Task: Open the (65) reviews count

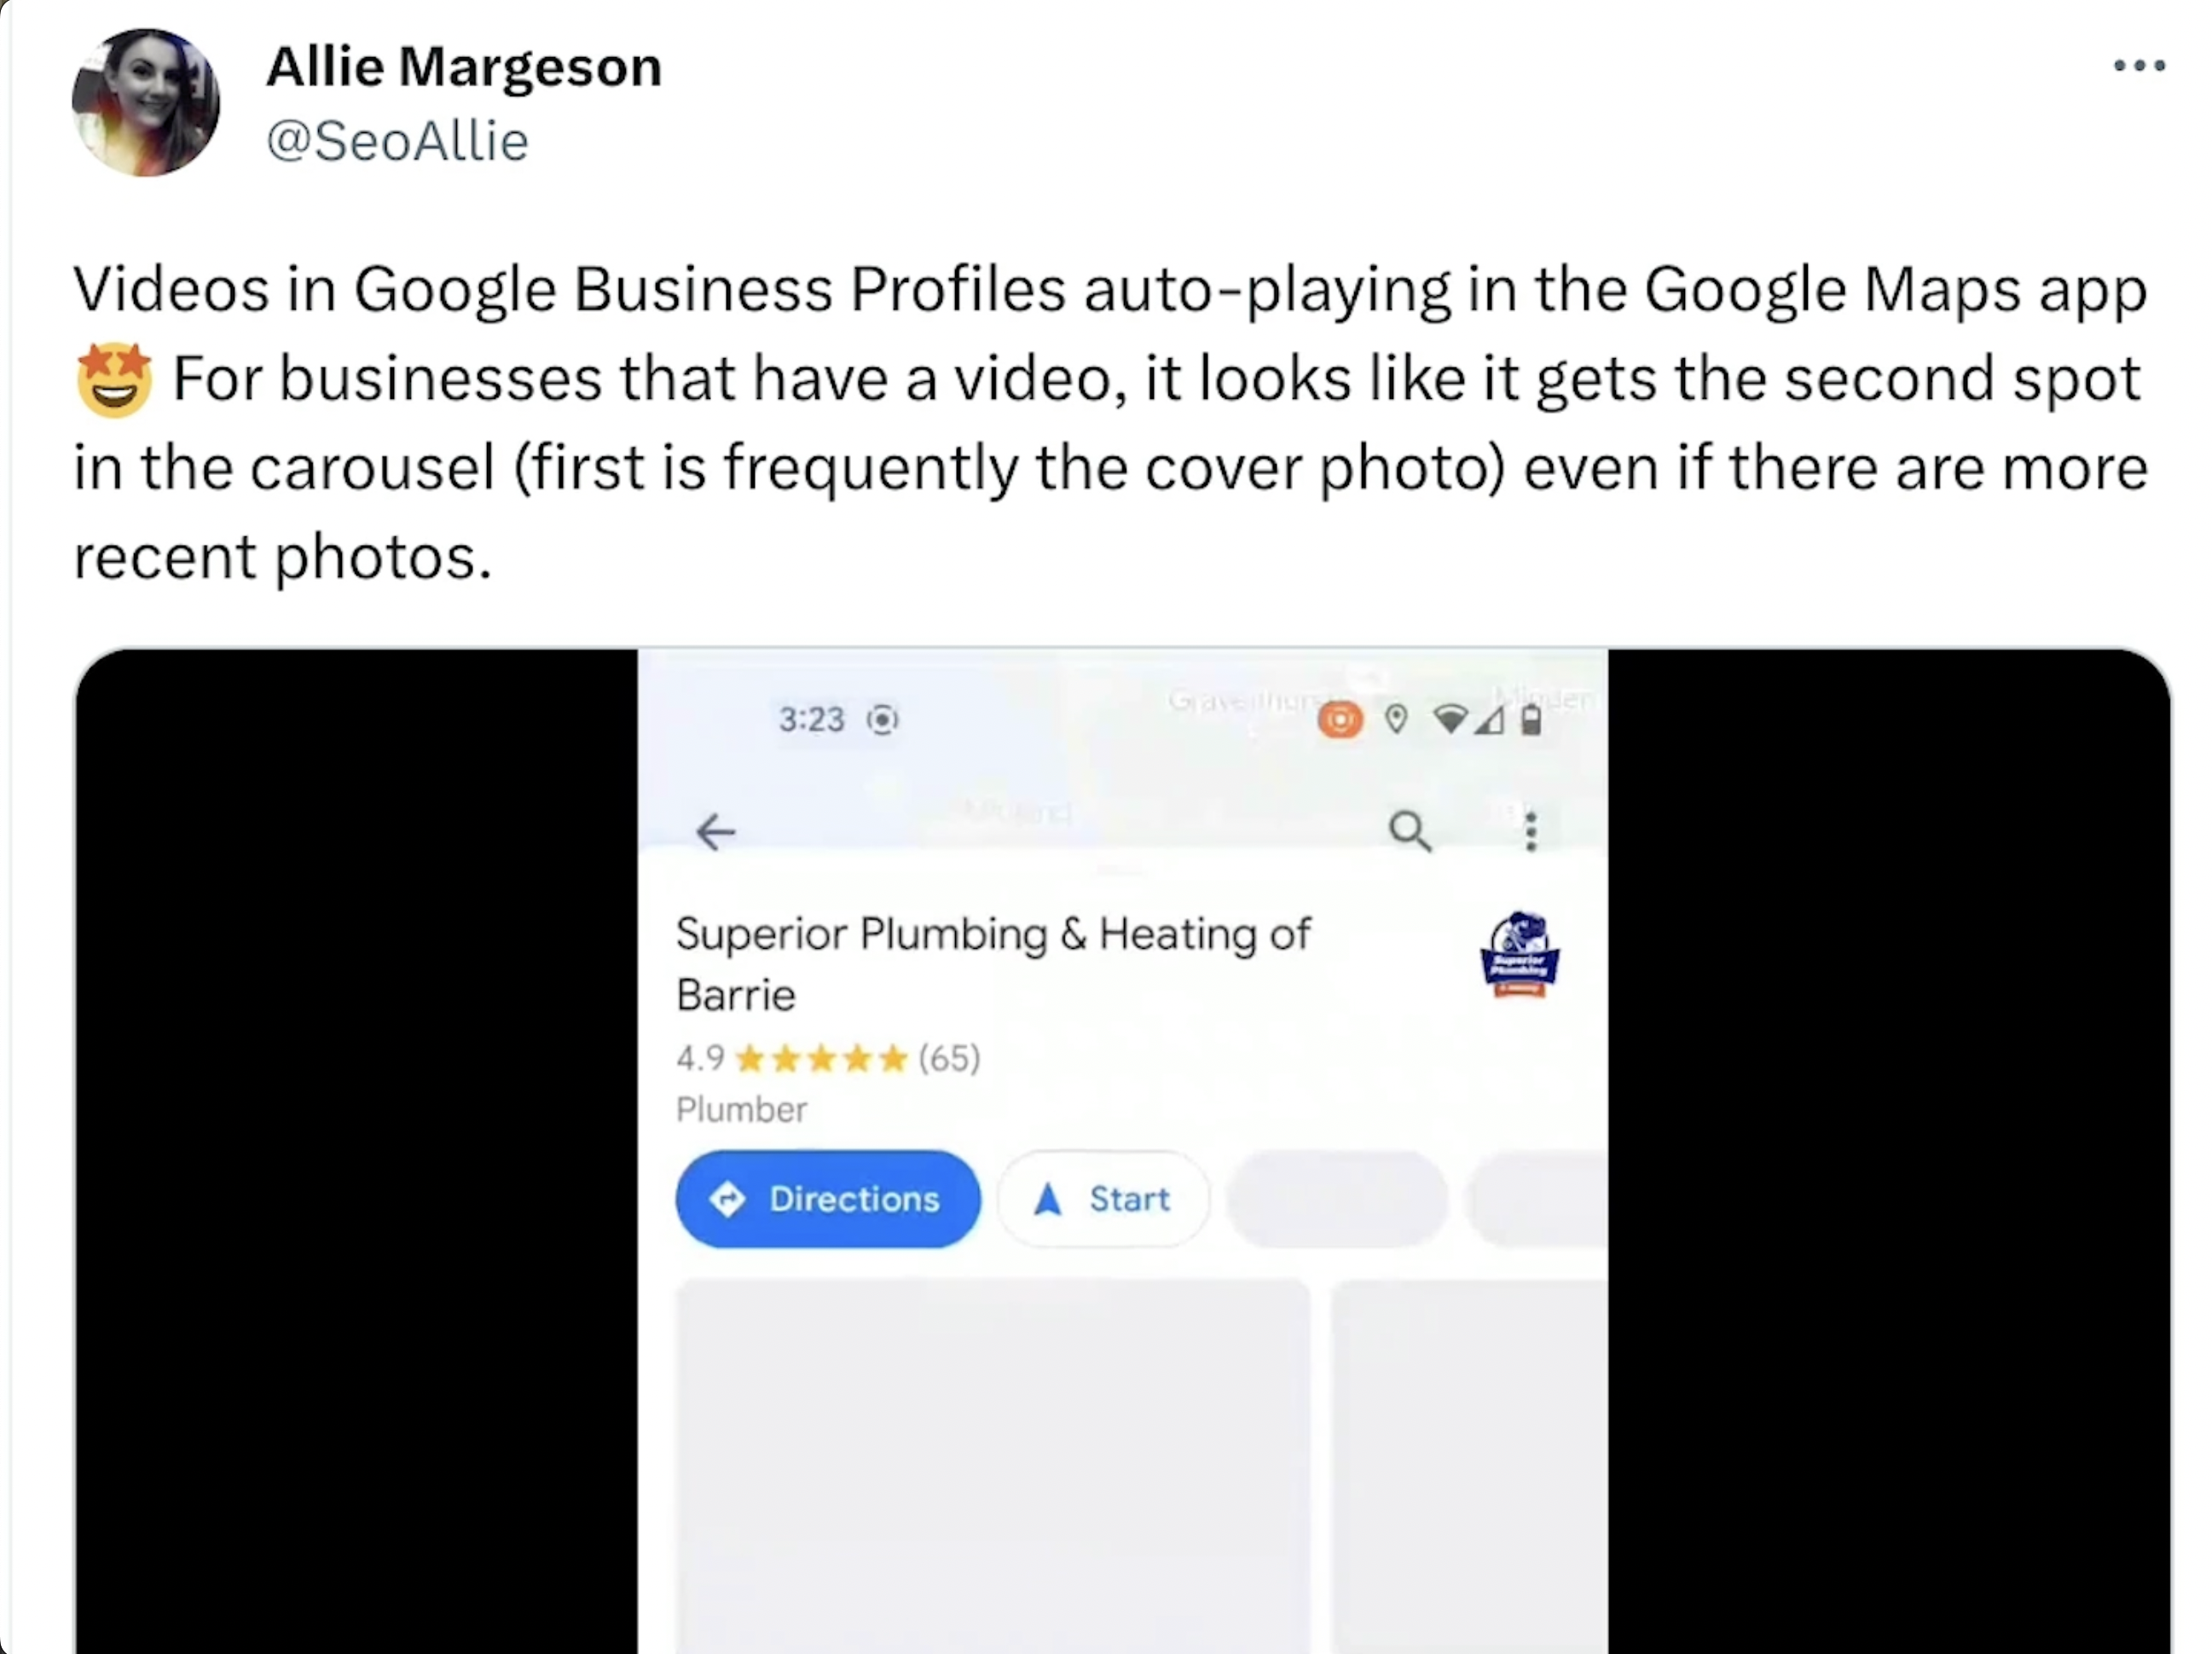Action: (x=949, y=1058)
